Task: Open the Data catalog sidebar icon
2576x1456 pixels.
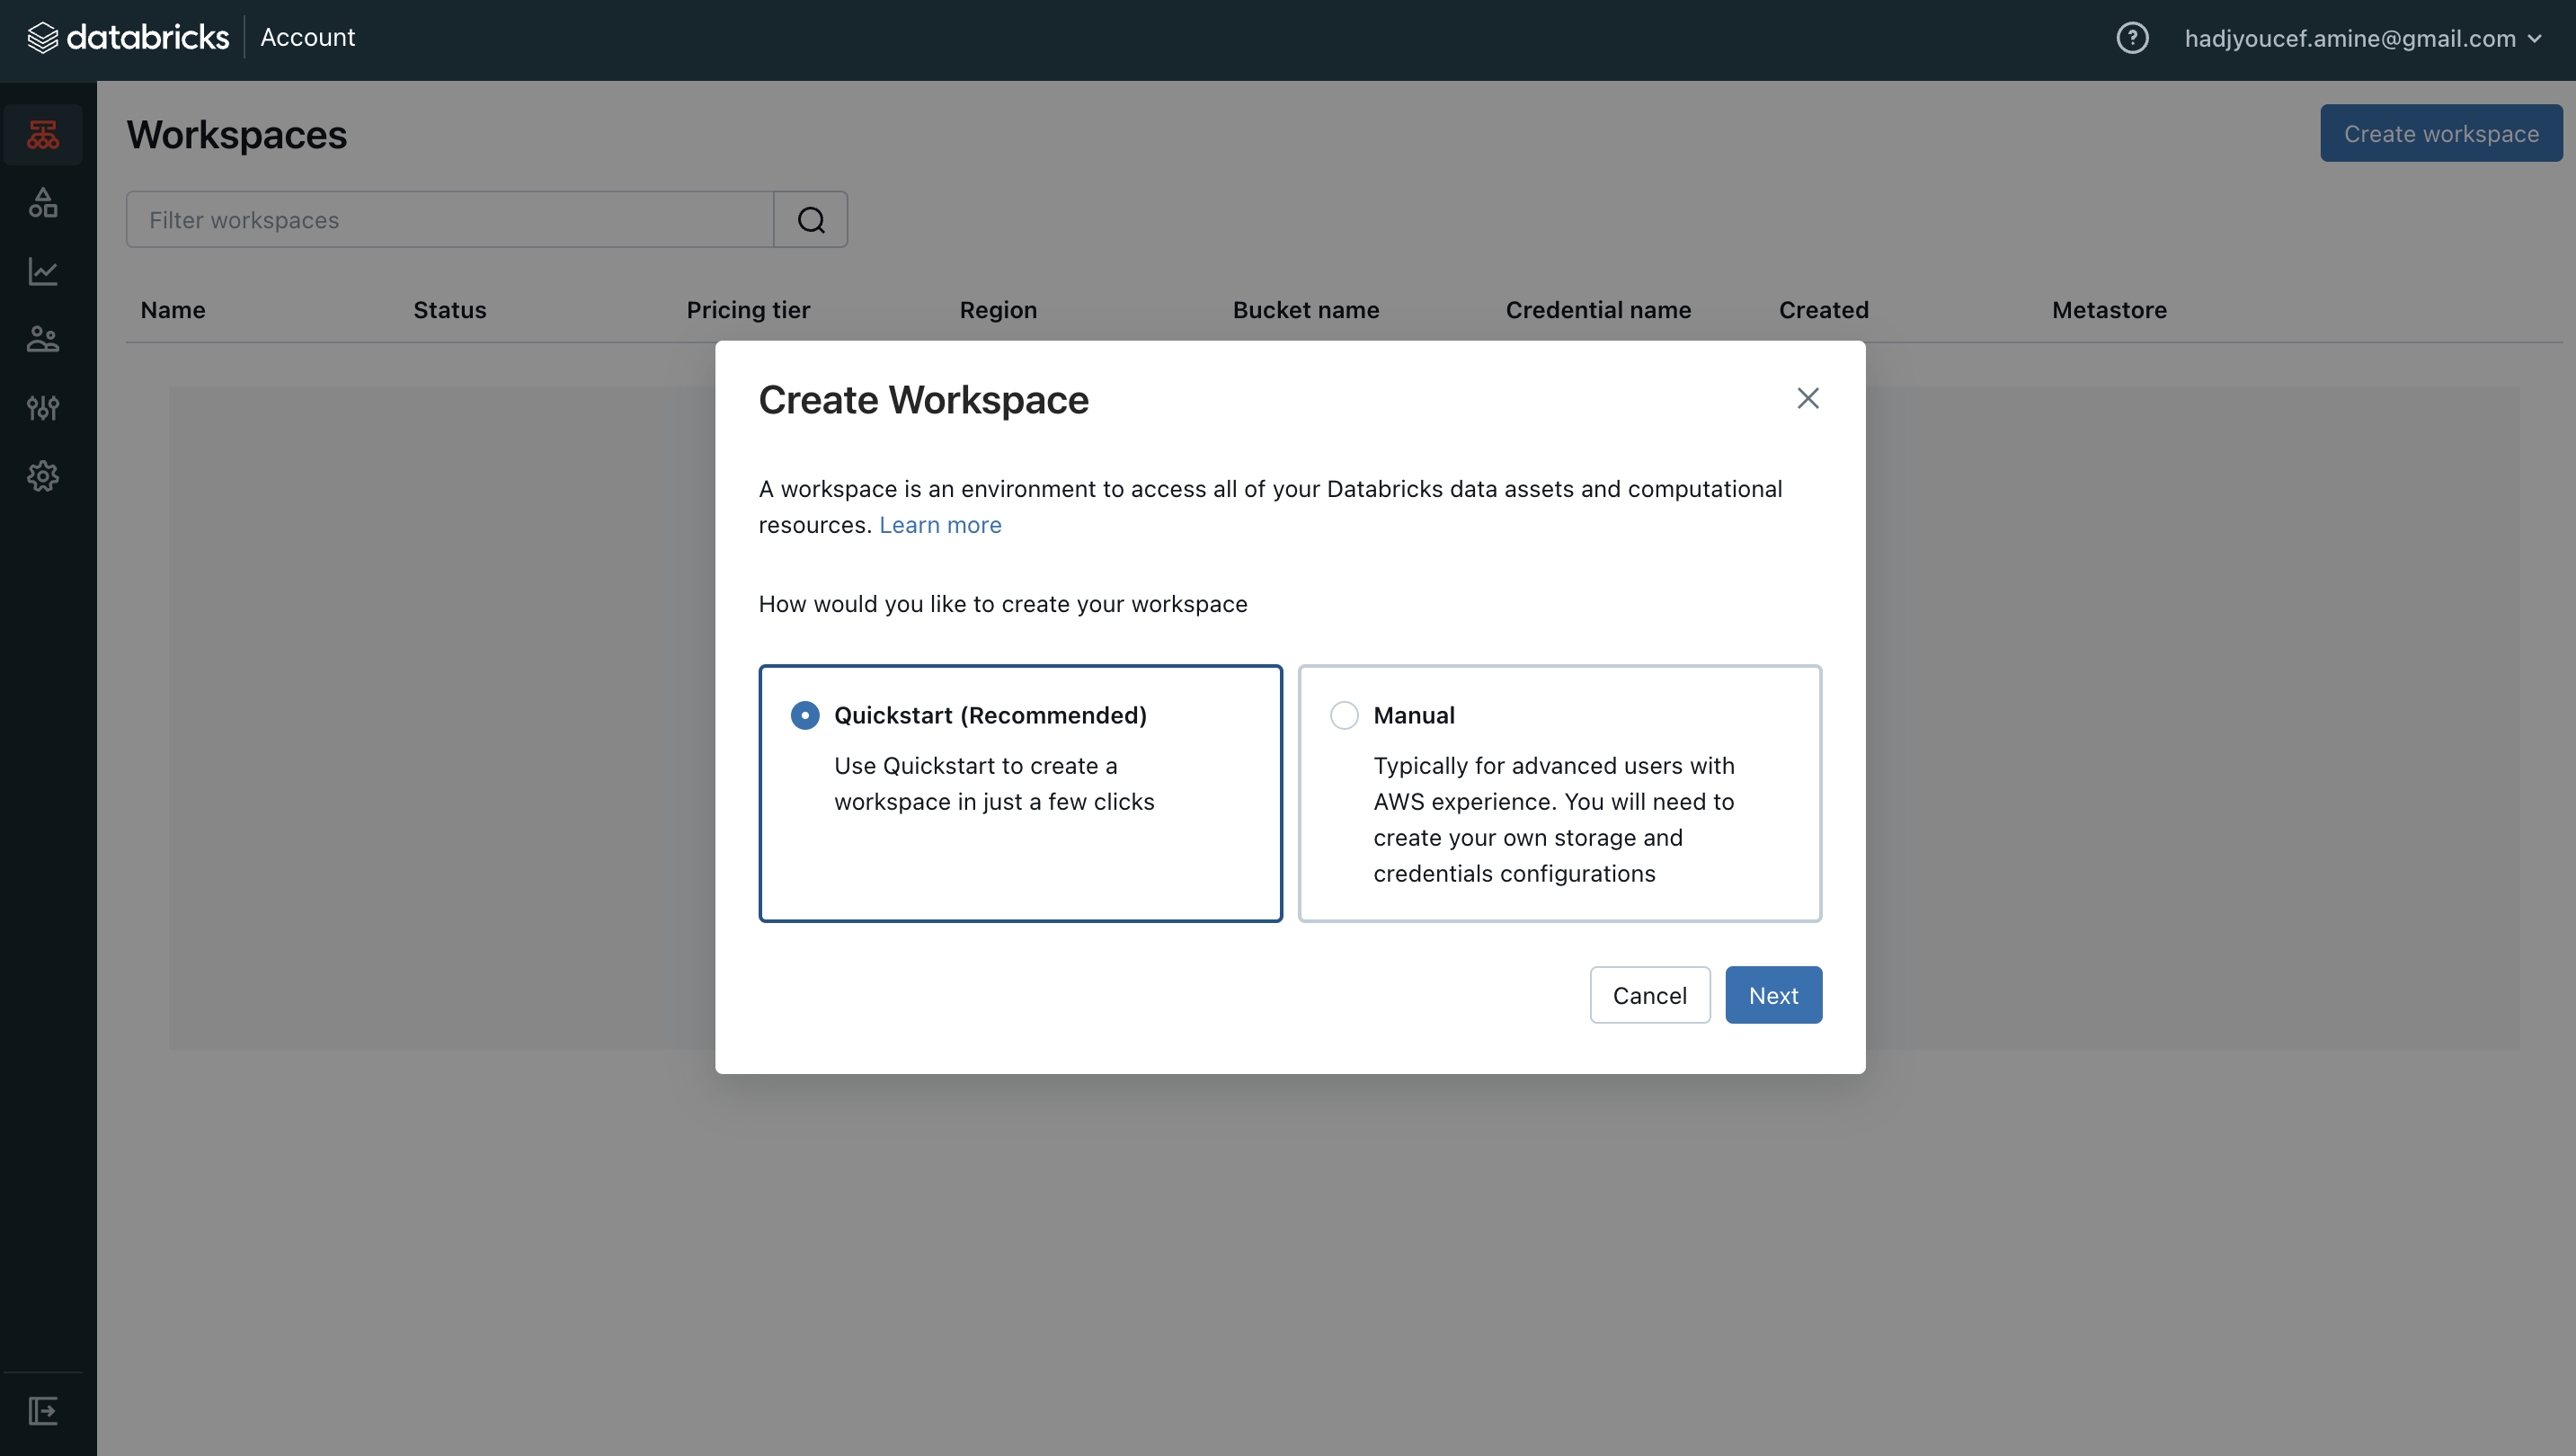Action: pos(43,202)
